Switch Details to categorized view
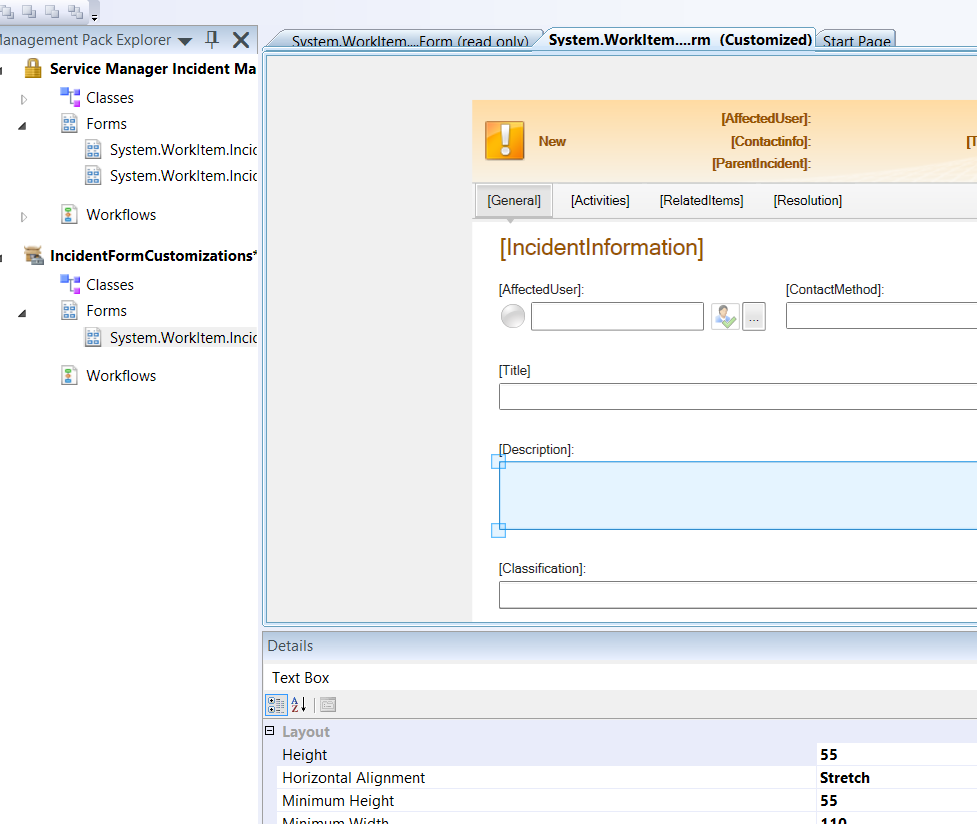977x824 pixels. (x=276, y=704)
